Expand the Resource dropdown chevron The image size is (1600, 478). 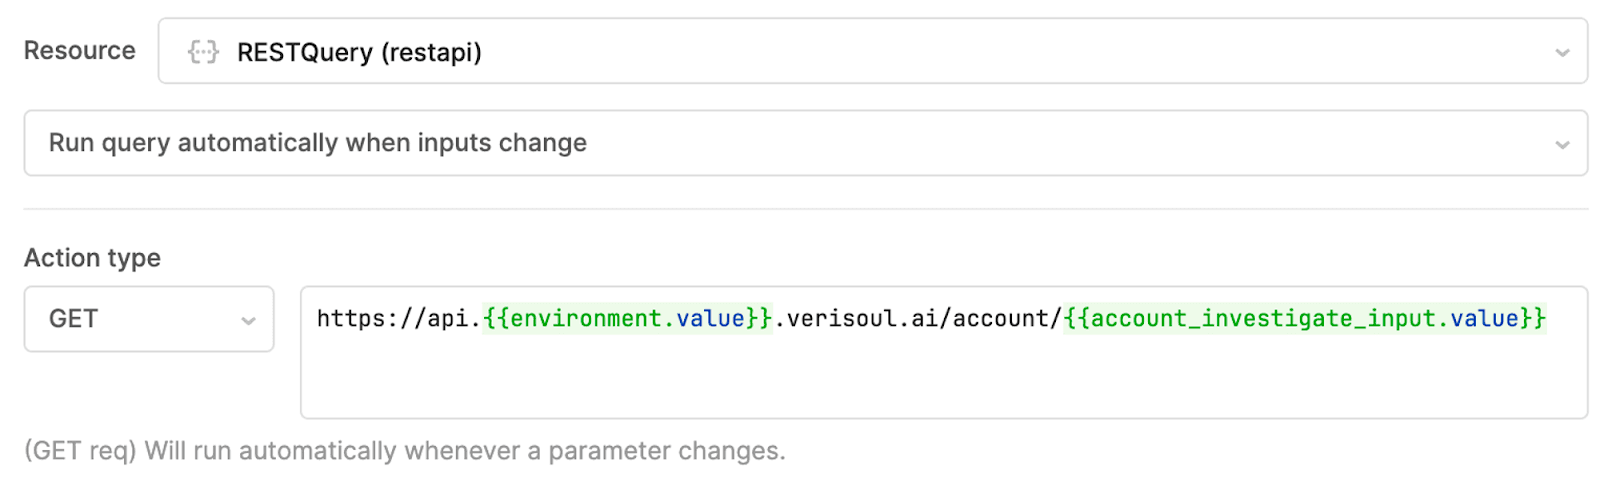pos(1561,52)
